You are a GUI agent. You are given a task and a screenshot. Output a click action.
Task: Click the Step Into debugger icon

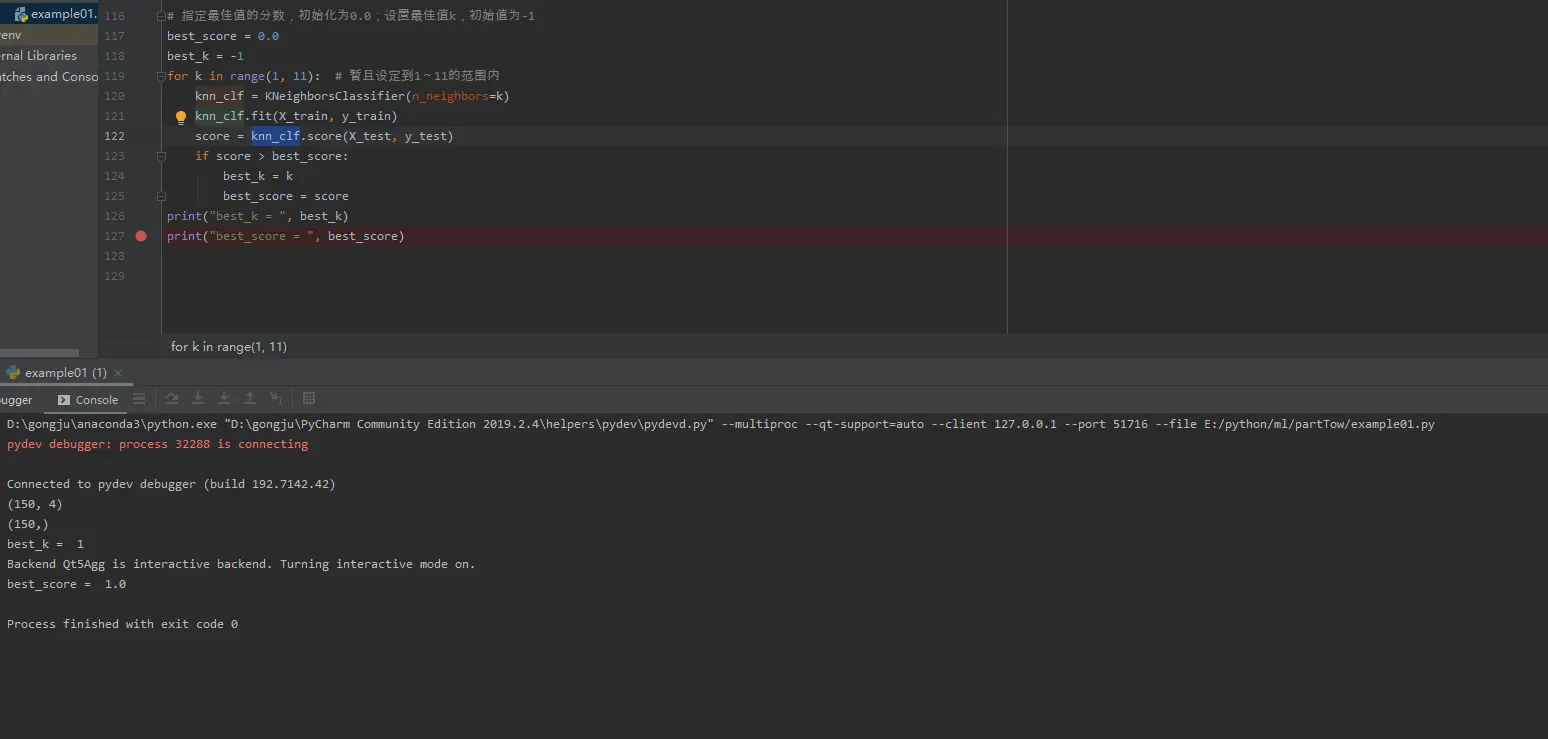(198, 399)
